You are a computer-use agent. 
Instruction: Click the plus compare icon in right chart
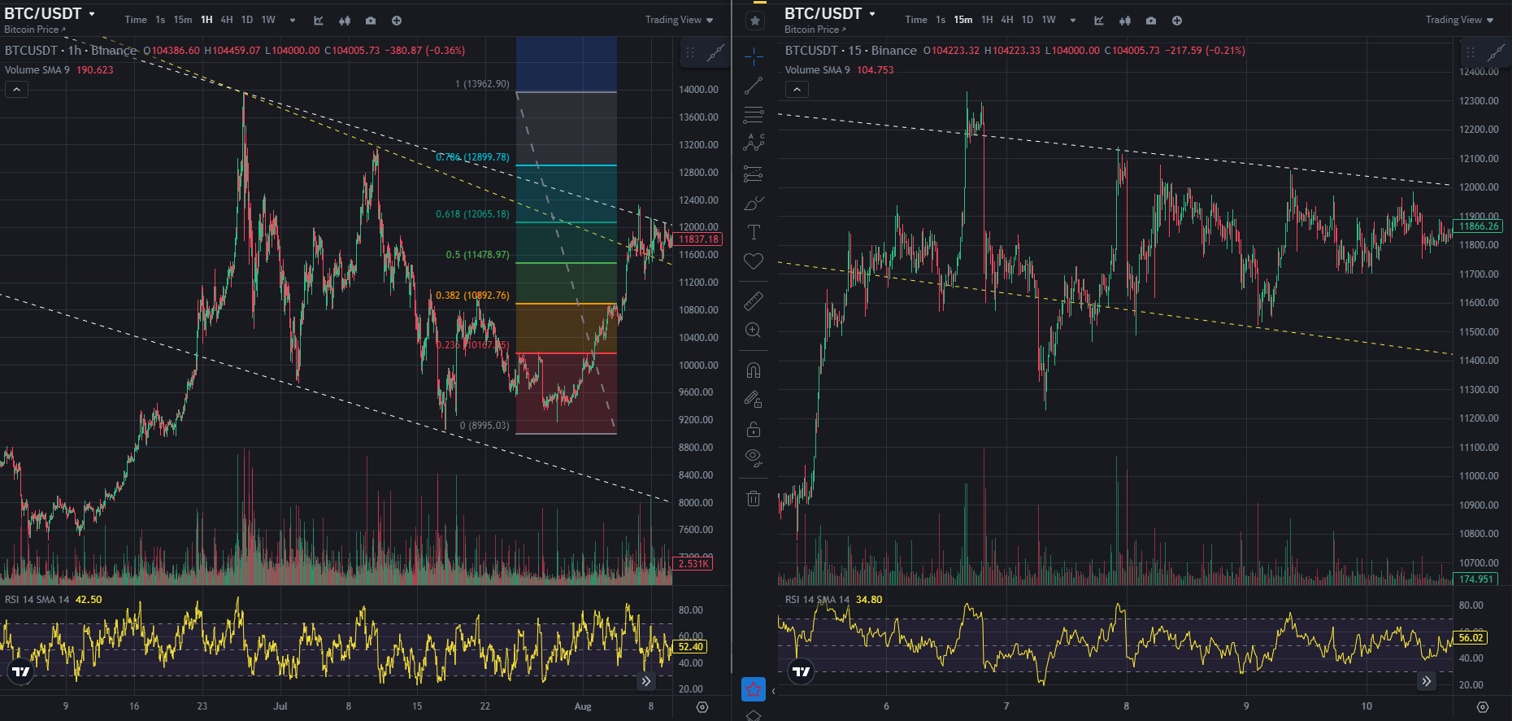pyautogui.click(x=1177, y=20)
